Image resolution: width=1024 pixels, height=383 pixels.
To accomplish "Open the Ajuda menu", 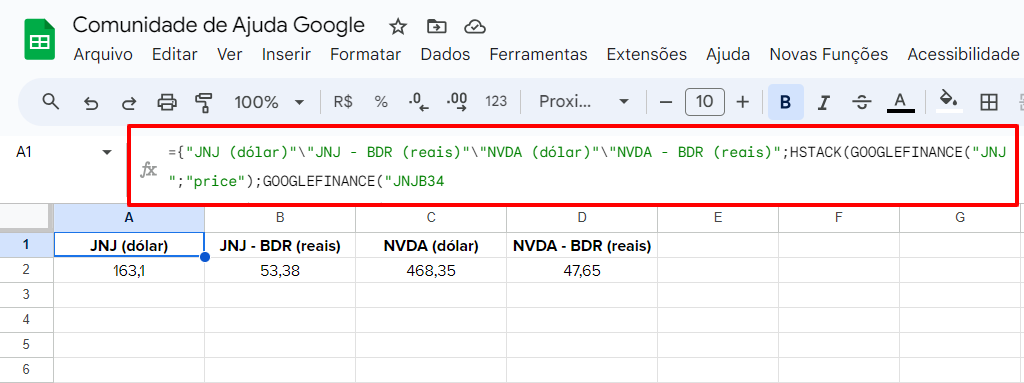I will point(728,54).
